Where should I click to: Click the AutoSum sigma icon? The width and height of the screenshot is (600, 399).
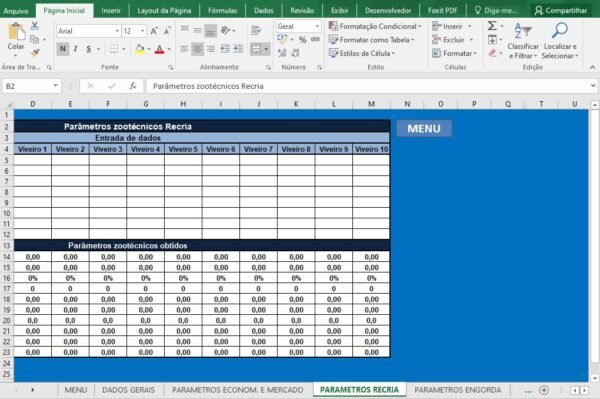492,26
